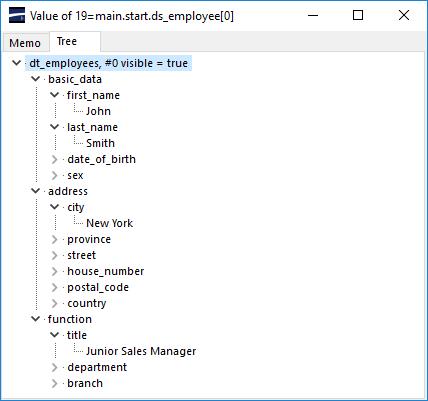
Task: Select the branch tree label
Action: tap(85, 383)
